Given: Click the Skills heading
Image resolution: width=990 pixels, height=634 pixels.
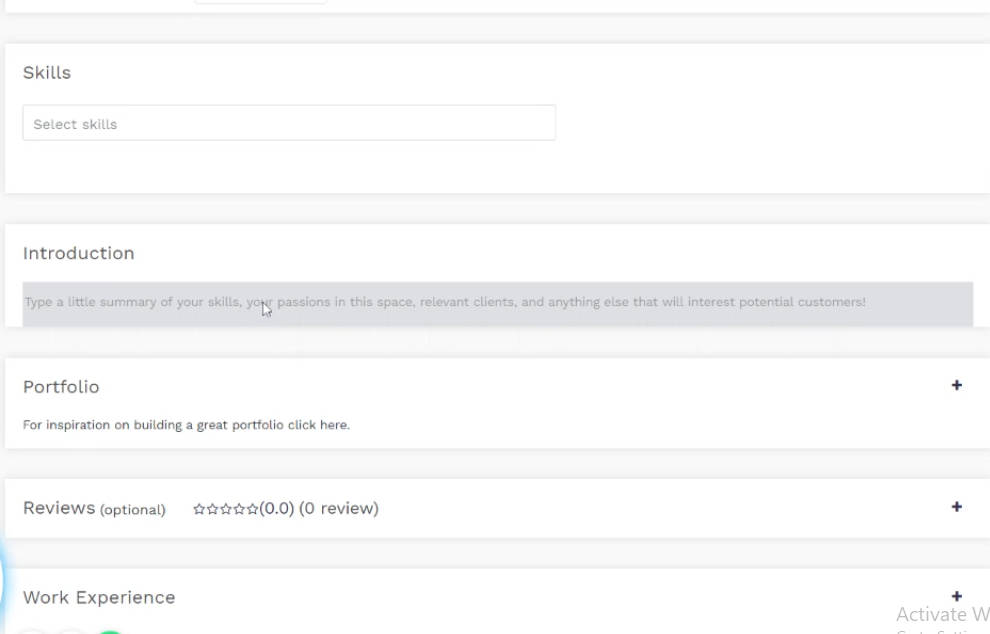Looking at the screenshot, I should pos(47,73).
